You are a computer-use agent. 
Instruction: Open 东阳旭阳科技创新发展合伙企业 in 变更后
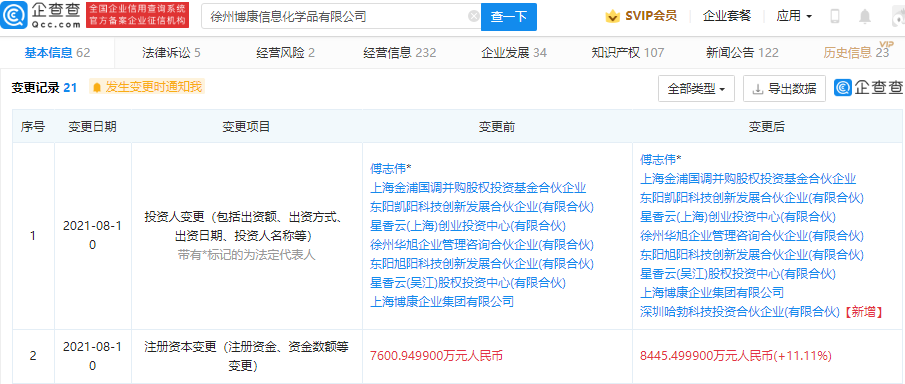752,254
